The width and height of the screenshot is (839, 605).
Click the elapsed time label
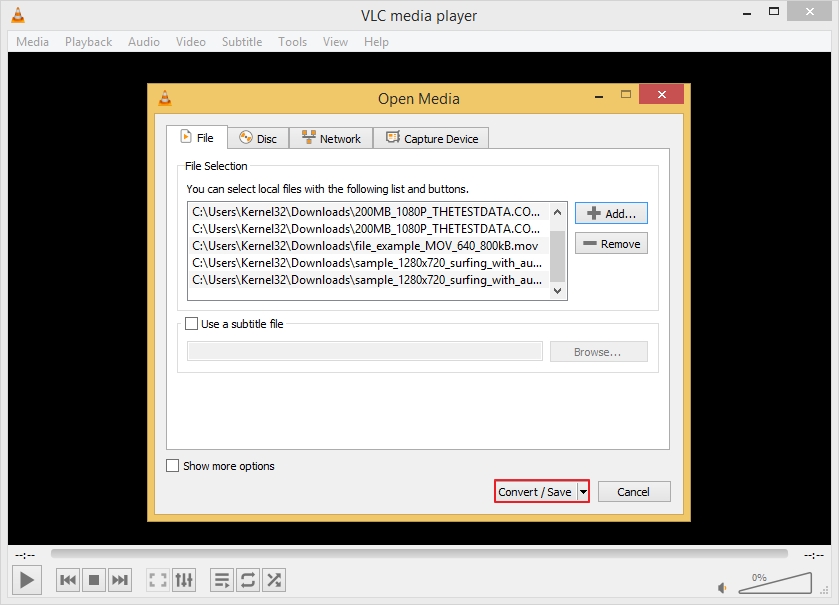click(25, 555)
